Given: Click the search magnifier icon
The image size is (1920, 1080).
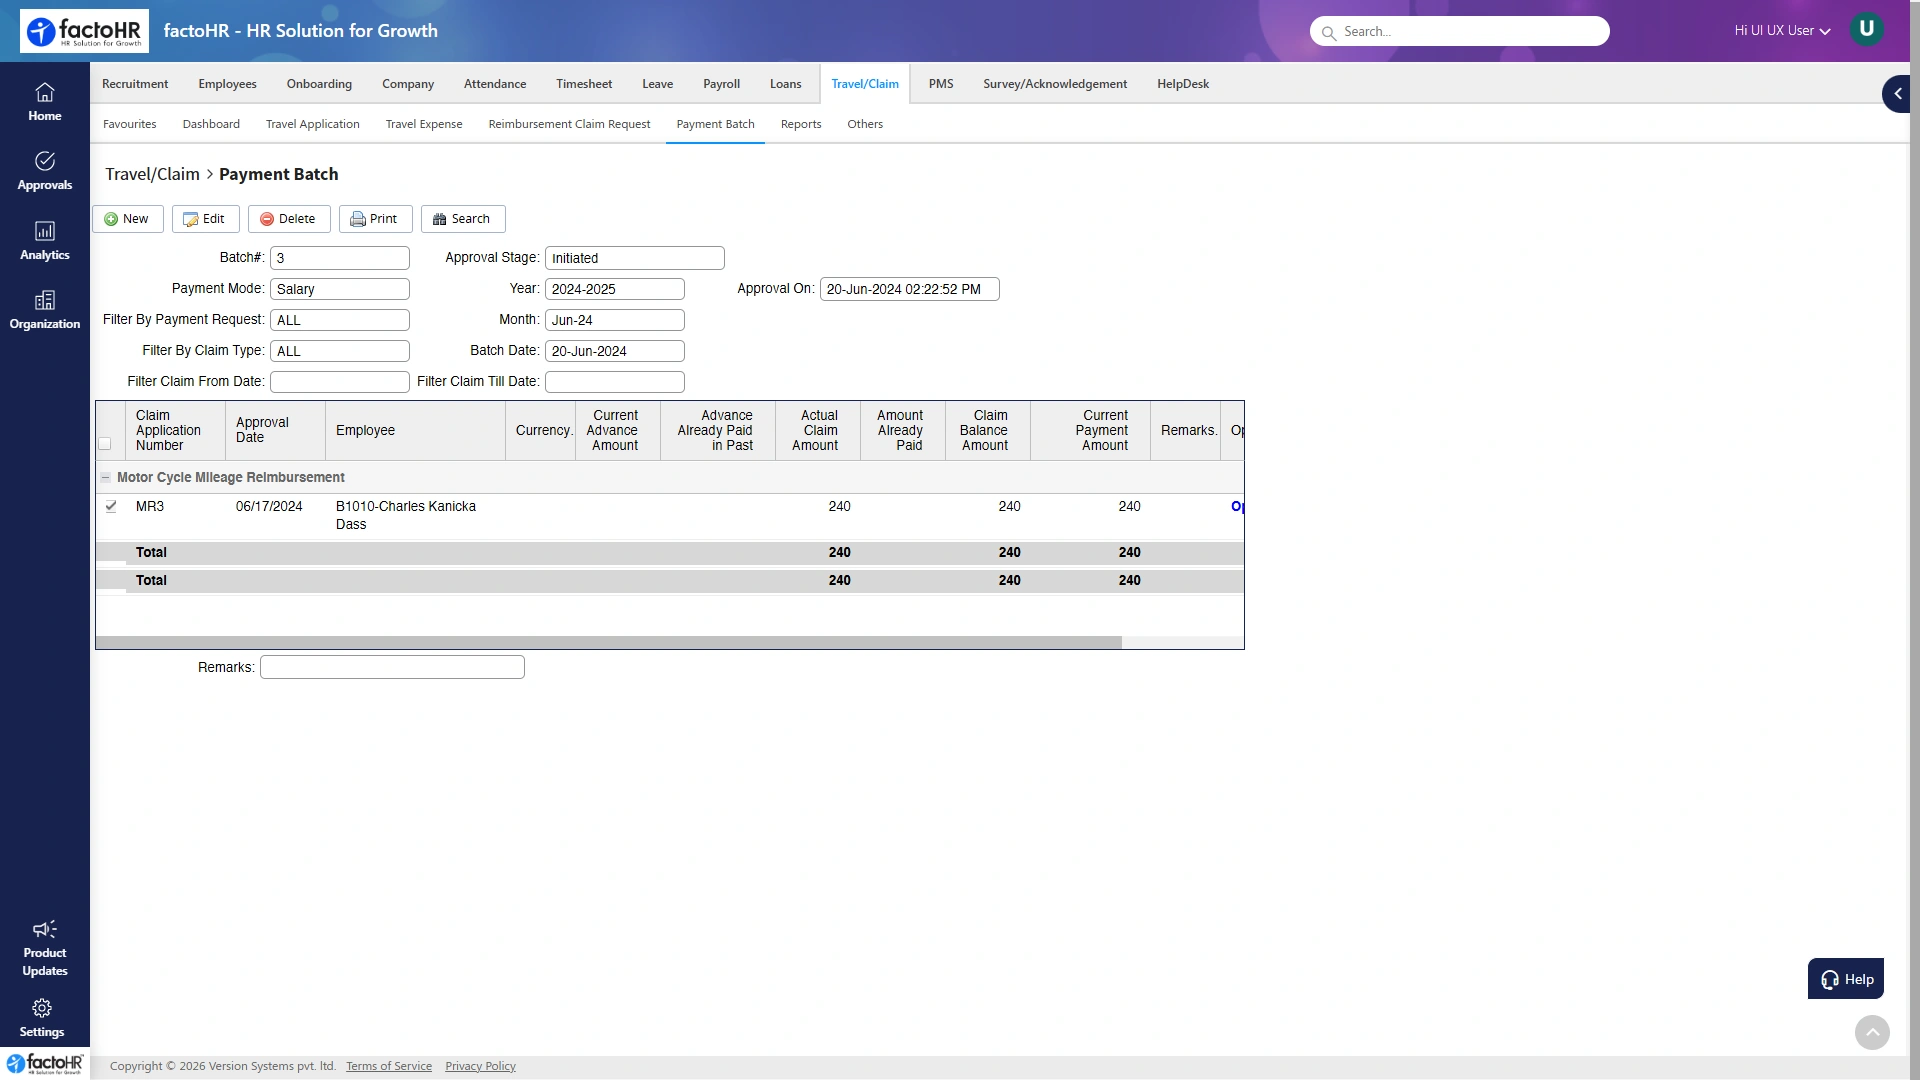Looking at the screenshot, I should 1329,32.
